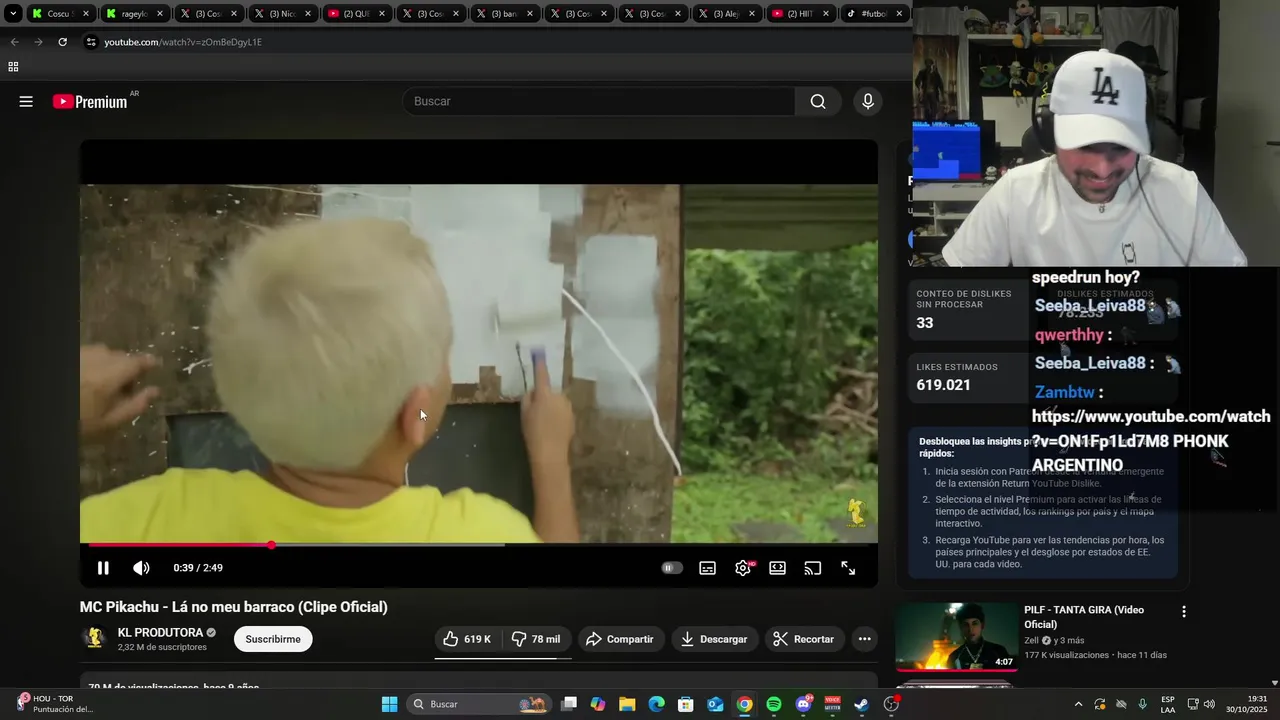
Task: Close the rageylo tab
Action: coord(160,14)
